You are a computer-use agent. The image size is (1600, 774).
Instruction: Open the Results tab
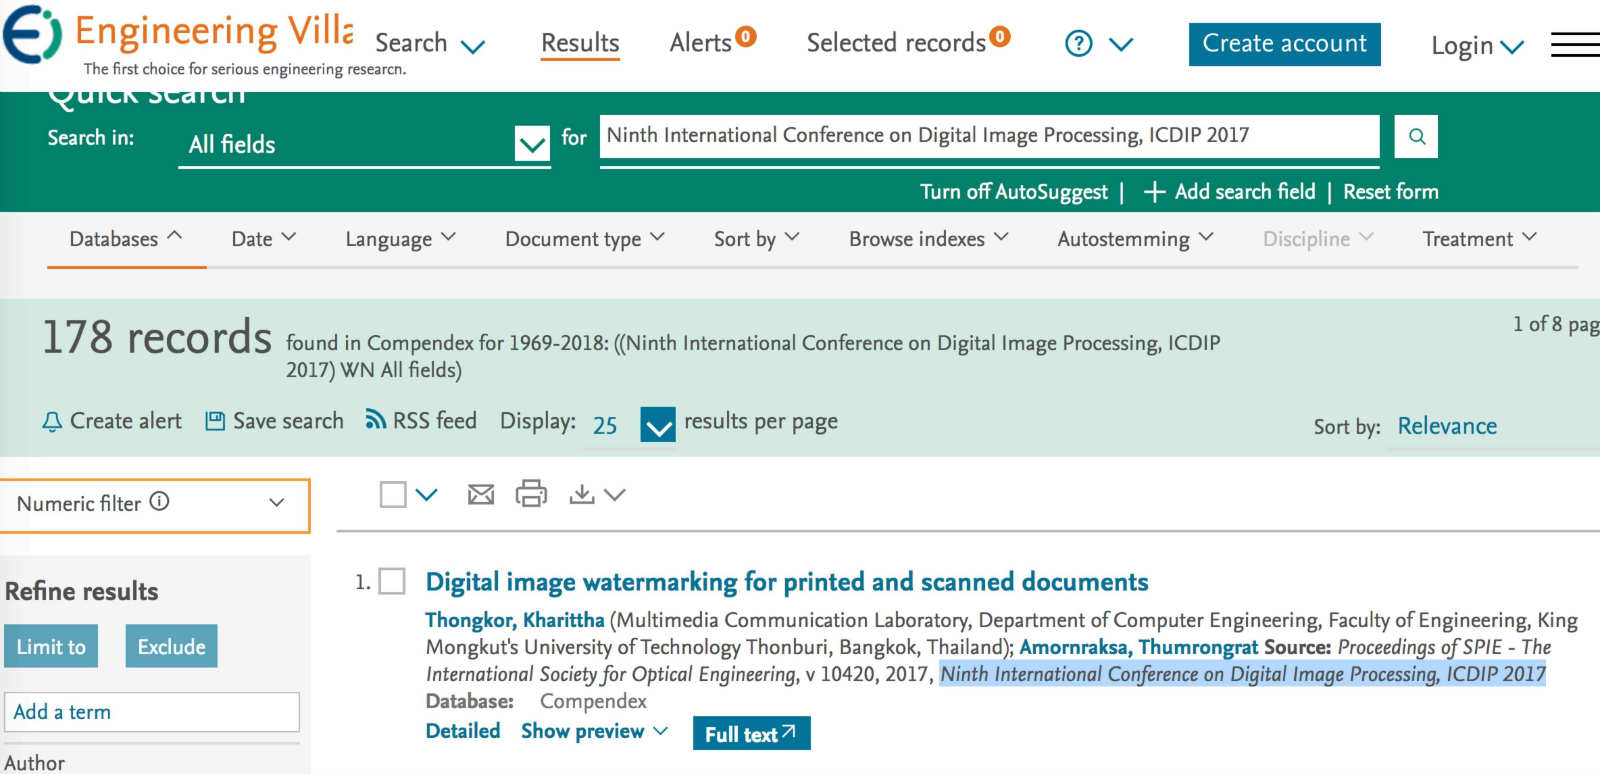(580, 43)
